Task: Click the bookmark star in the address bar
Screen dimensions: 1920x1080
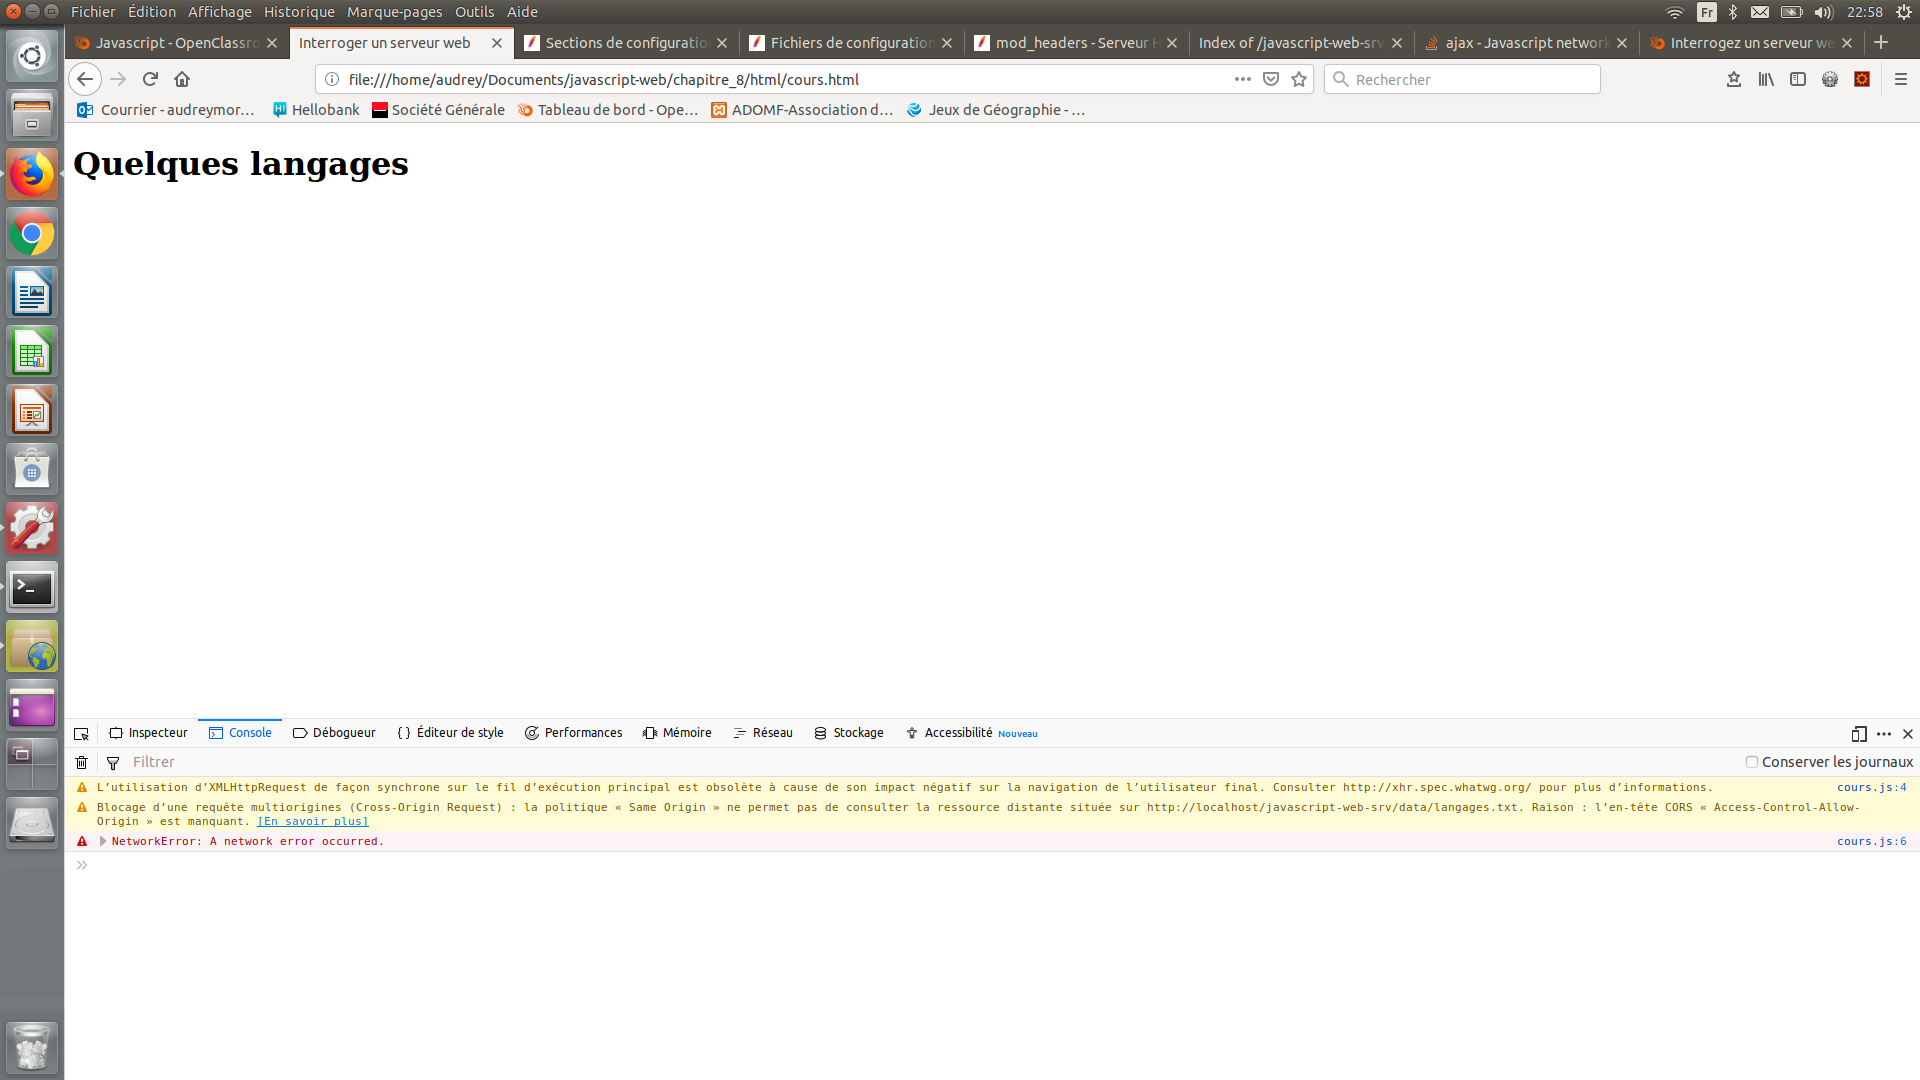Action: click(x=1300, y=79)
